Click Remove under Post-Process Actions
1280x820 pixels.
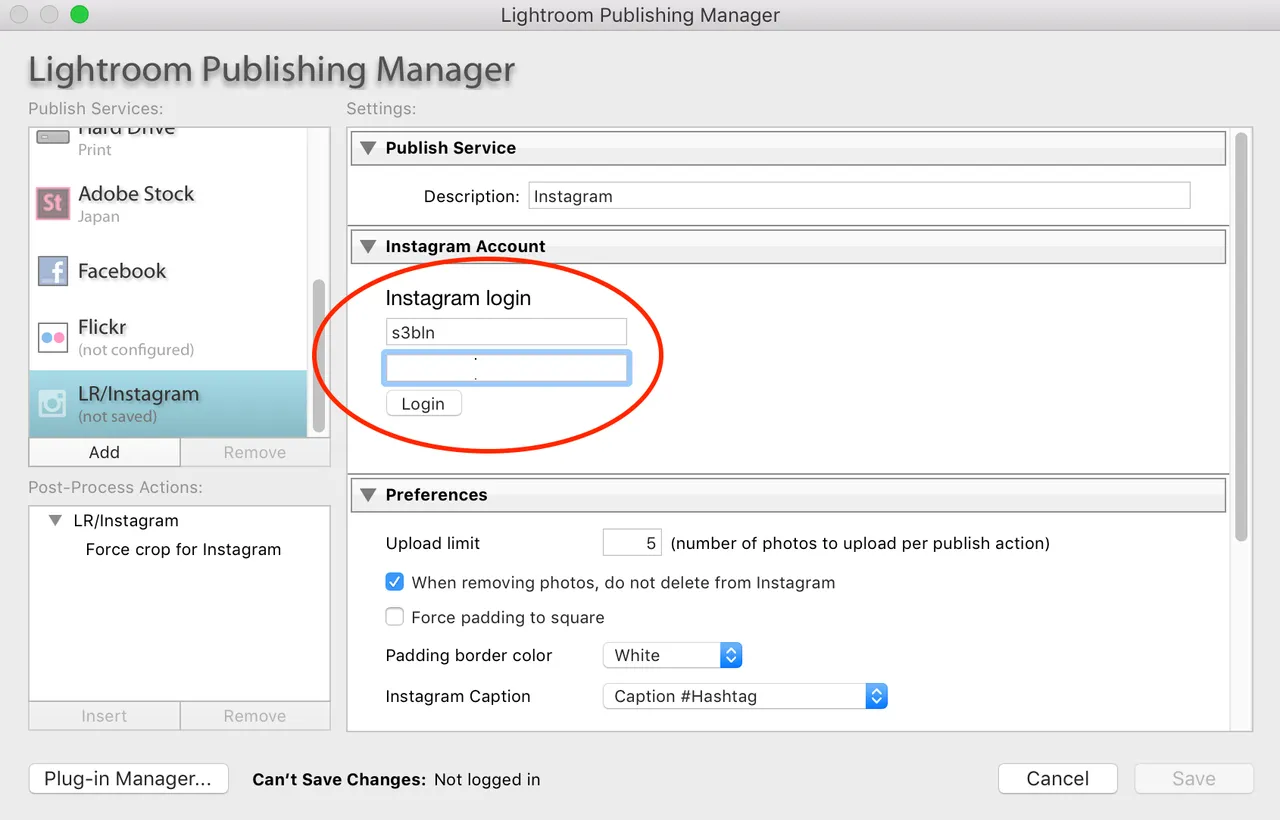point(255,716)
